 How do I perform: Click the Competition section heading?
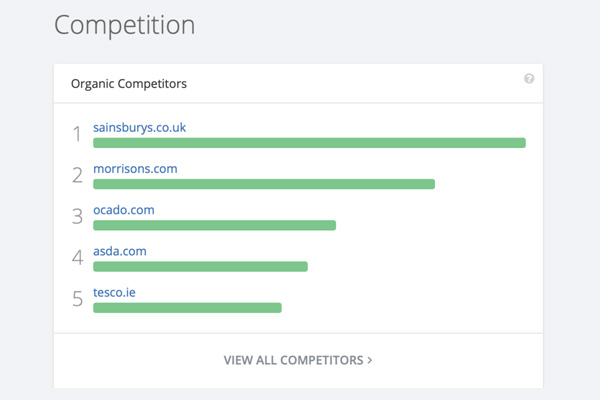(x=125, y=24)
